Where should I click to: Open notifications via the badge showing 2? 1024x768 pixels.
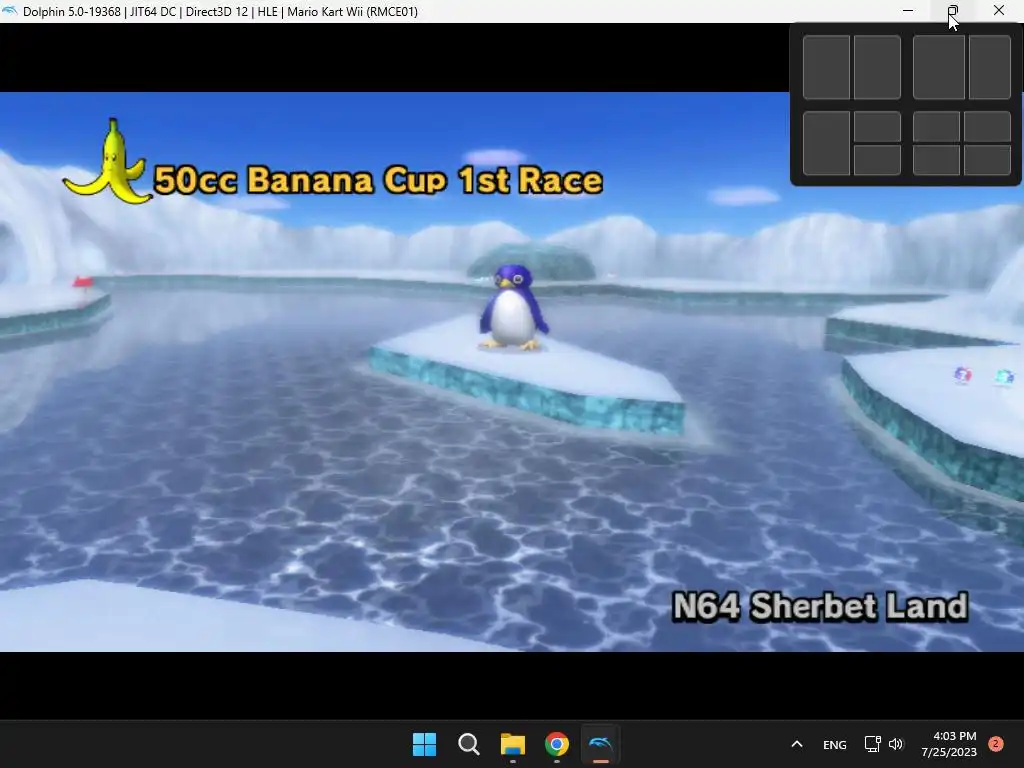pyautogui.click(x=995, y=744)
